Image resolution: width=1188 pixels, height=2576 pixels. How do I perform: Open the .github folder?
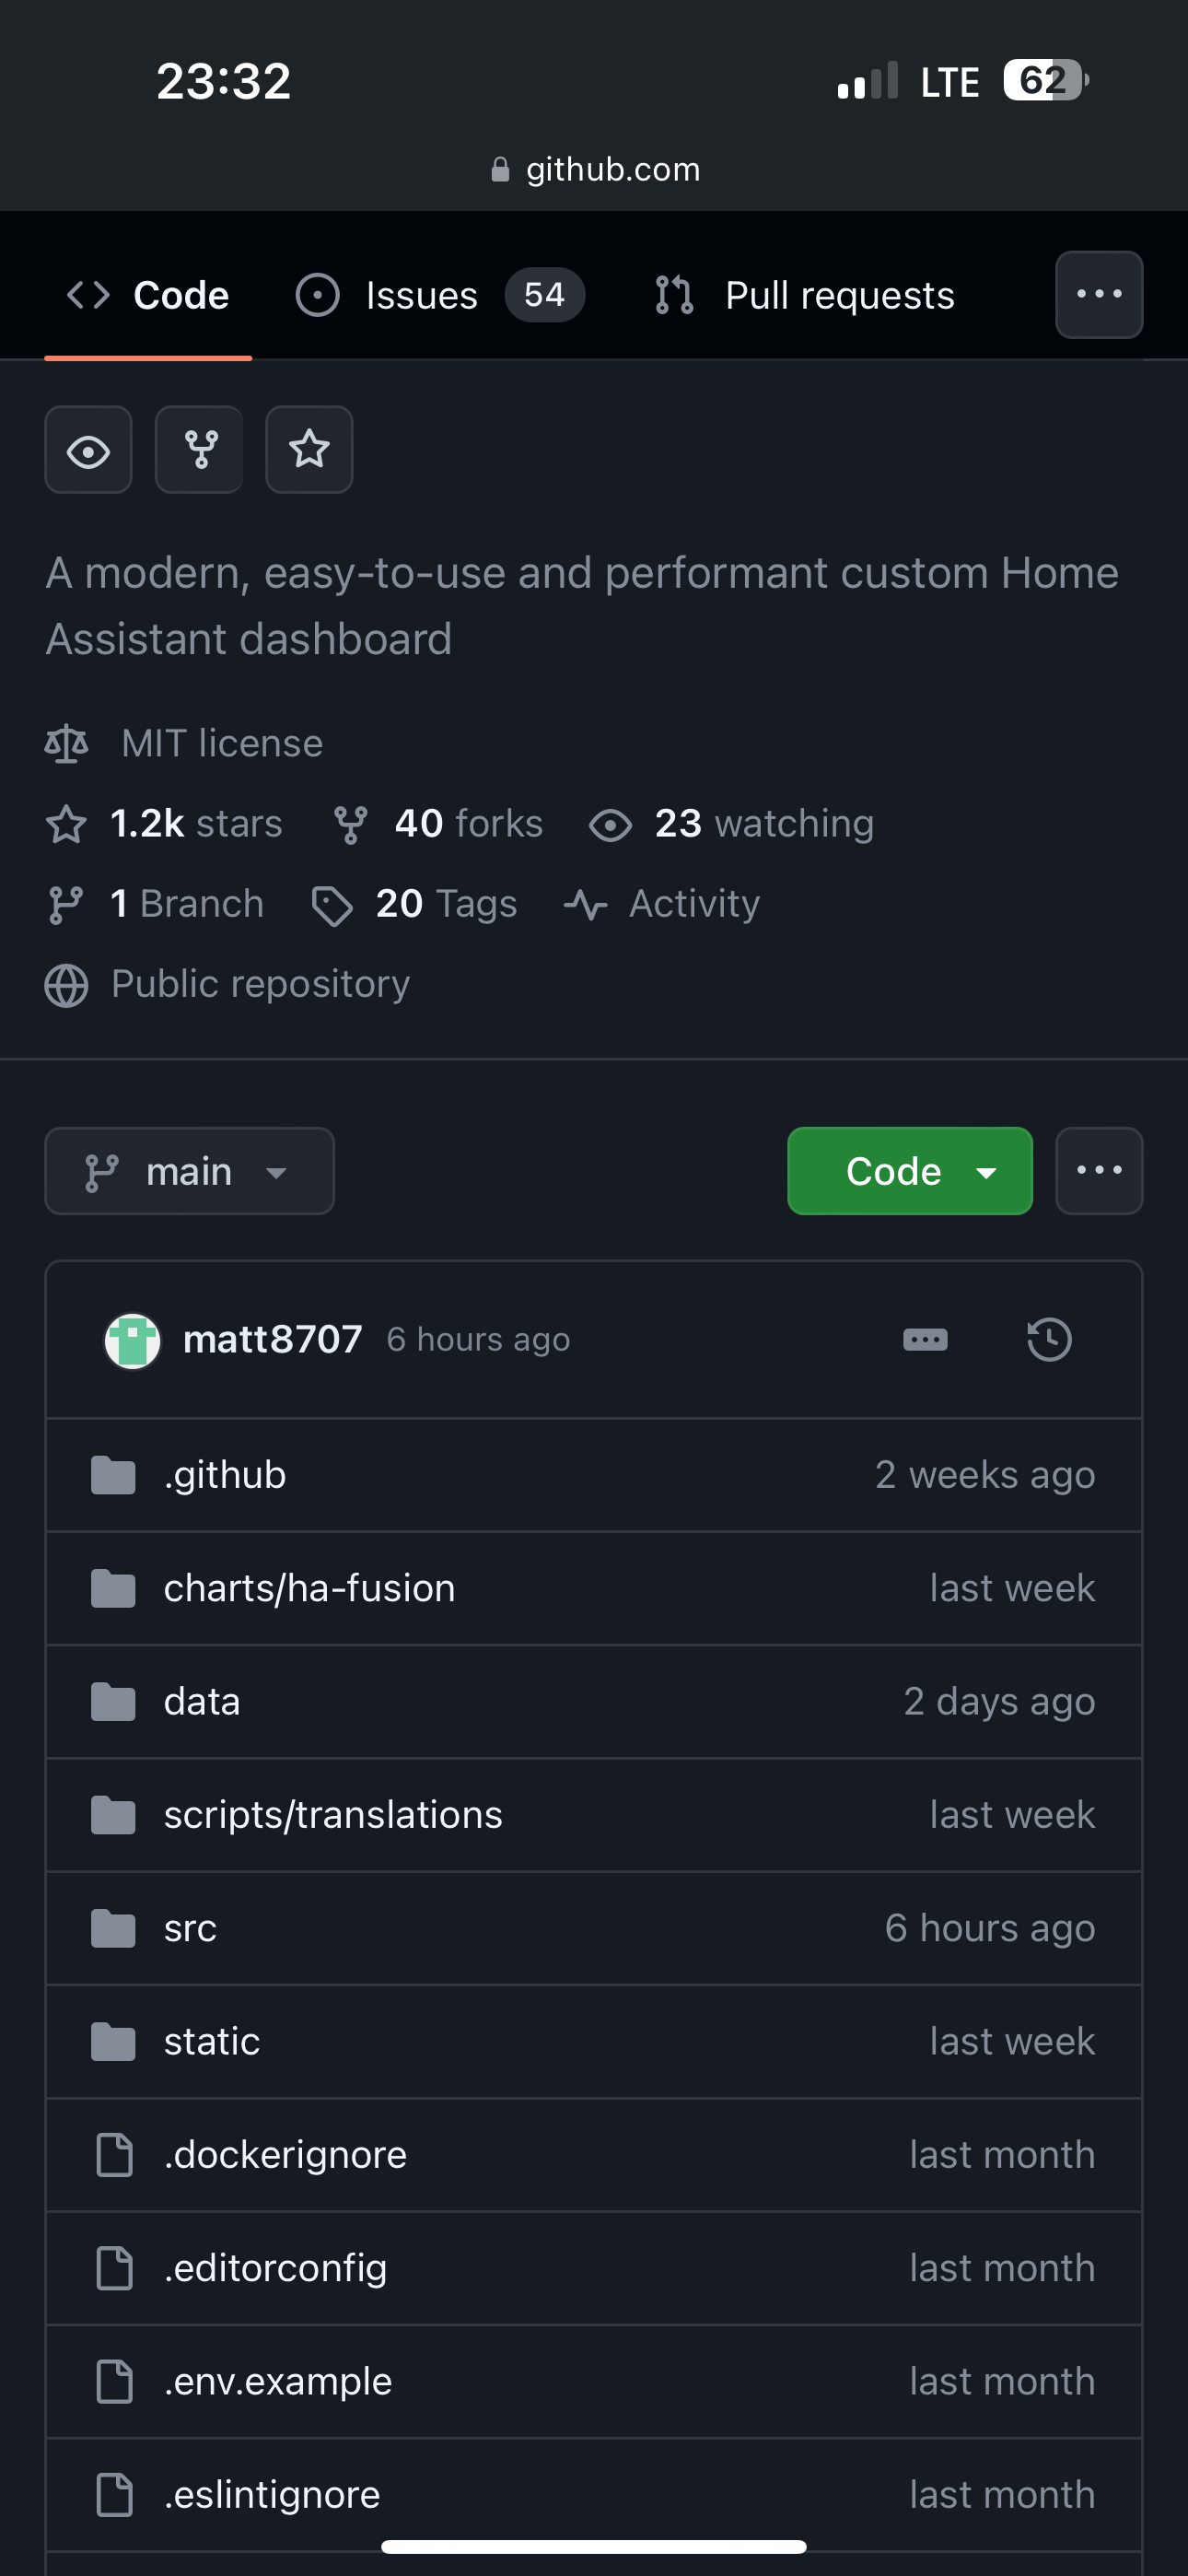pyautogui.click(x=225, y=1475)
